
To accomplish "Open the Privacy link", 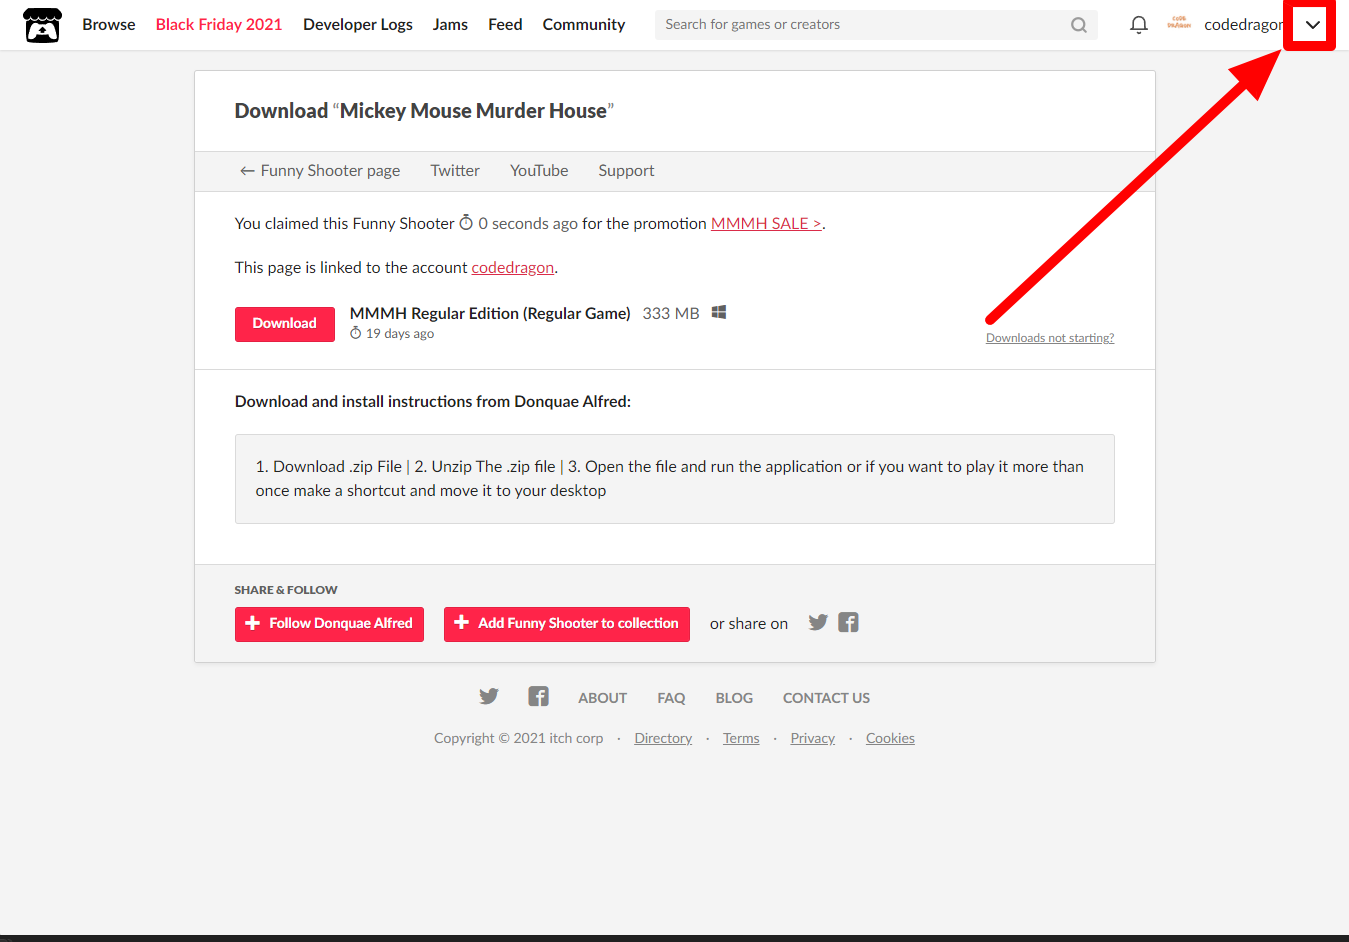I will [x=812, y=738].
